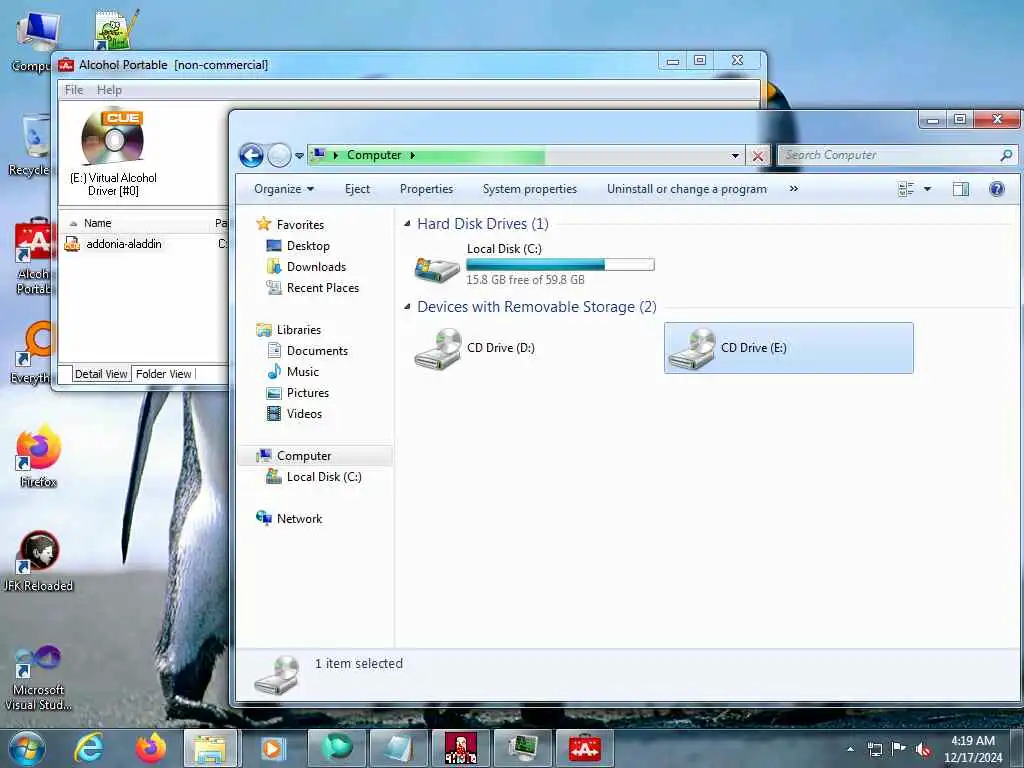
Task: Open the JFK Reloaded desktop shortcut
Action: pyautogui.click(x=38, y=561)
